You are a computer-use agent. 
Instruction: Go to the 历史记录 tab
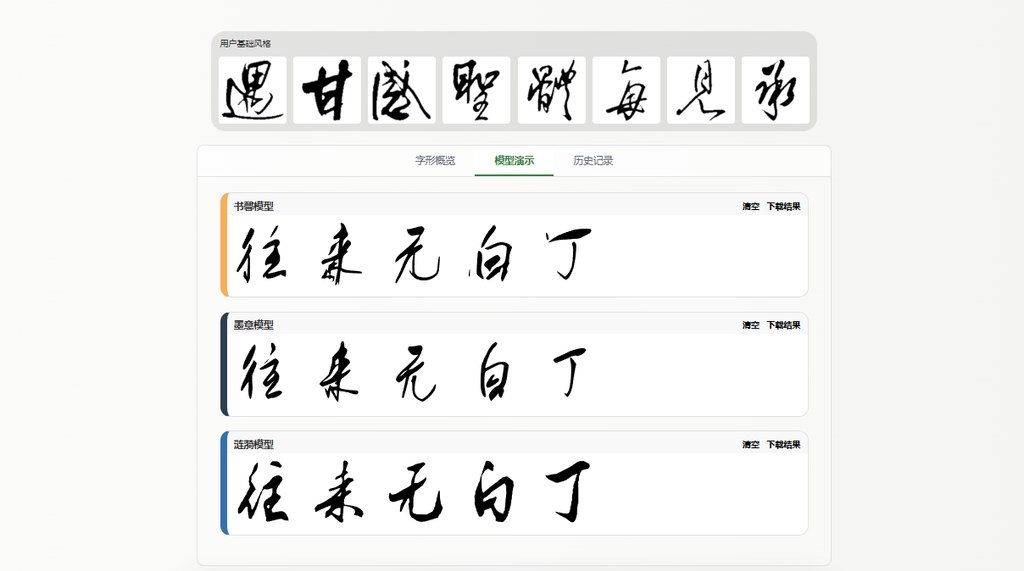[x=593, y=161]
